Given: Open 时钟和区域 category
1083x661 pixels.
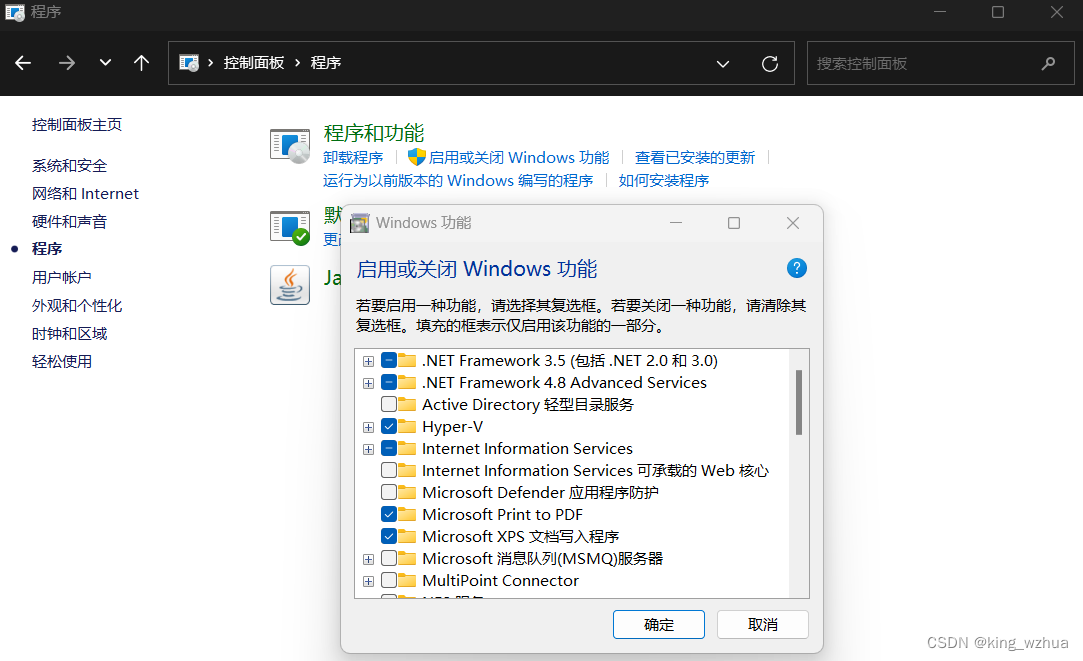Looking at the screenshot, I should [x=69, y=334].
